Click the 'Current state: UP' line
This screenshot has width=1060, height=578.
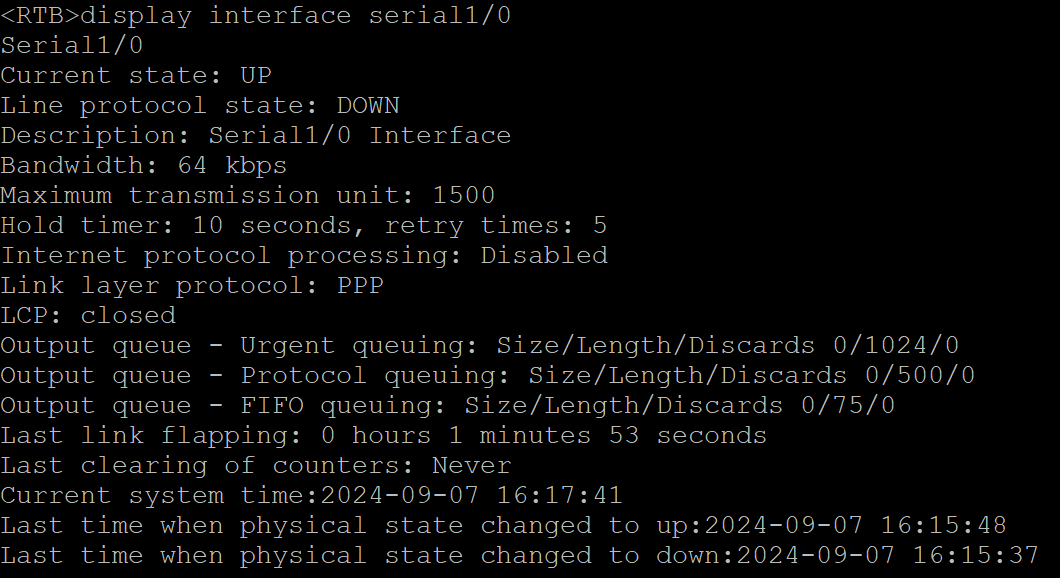136,75
